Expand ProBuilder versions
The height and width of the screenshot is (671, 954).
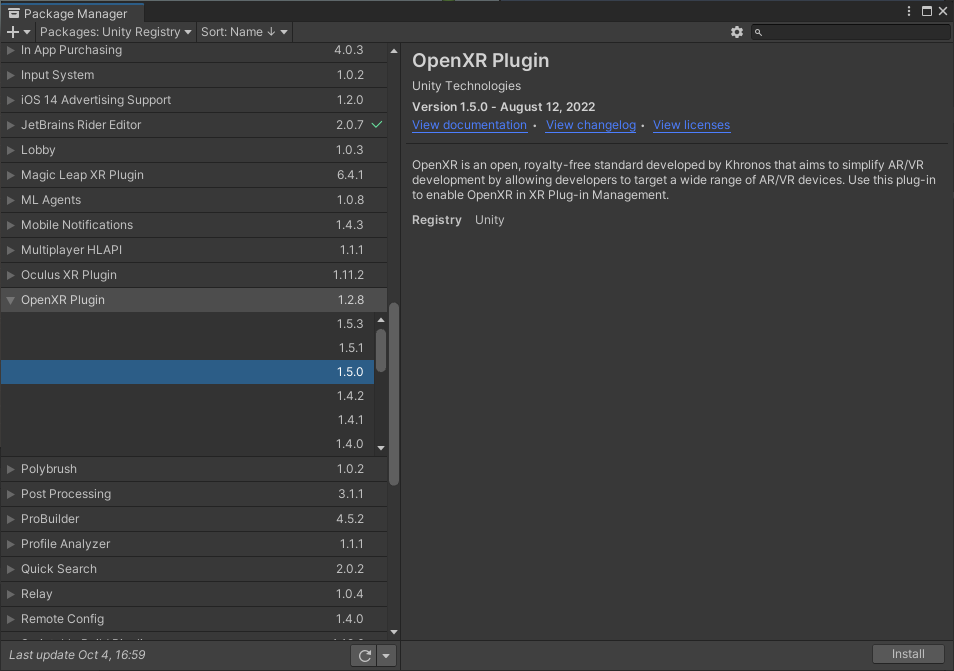click(10, 519)
